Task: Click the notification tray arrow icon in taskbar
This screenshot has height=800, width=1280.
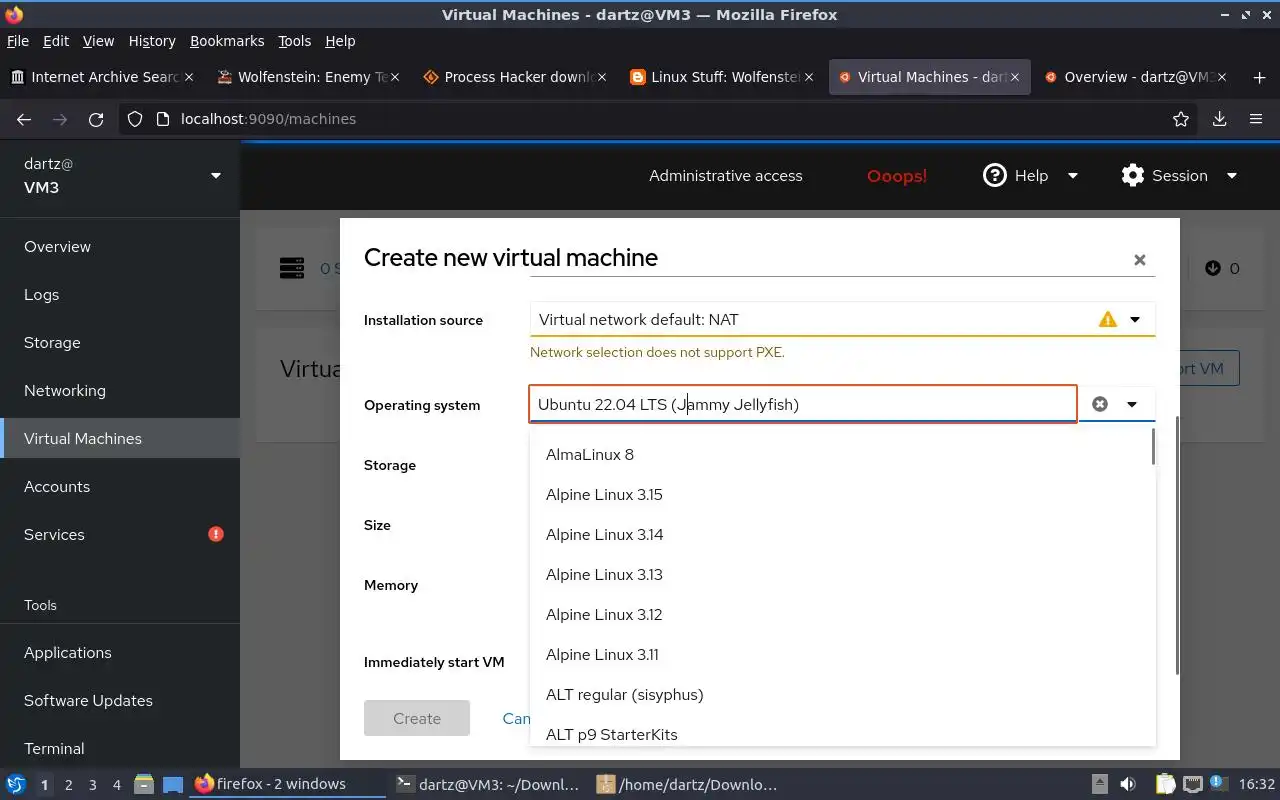Action: 1099,784
